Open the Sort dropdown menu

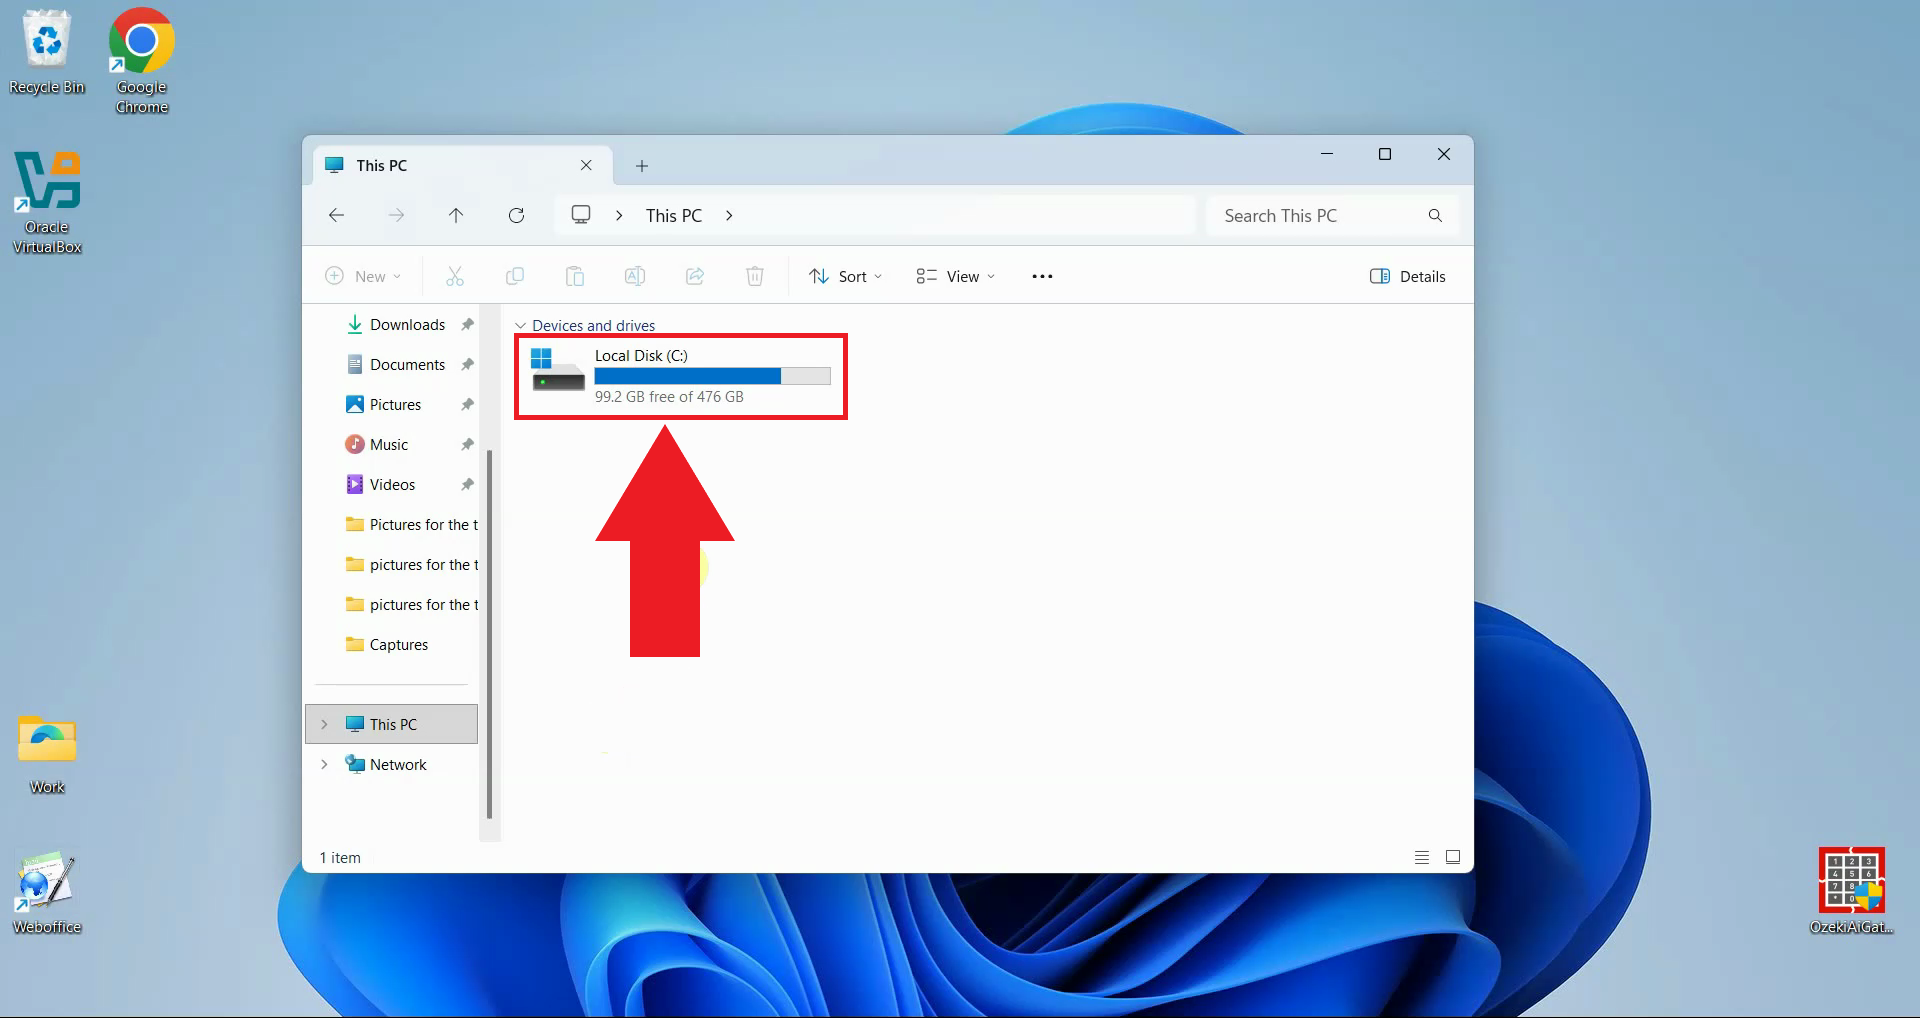pyautogui.click(x=845, y=276)
